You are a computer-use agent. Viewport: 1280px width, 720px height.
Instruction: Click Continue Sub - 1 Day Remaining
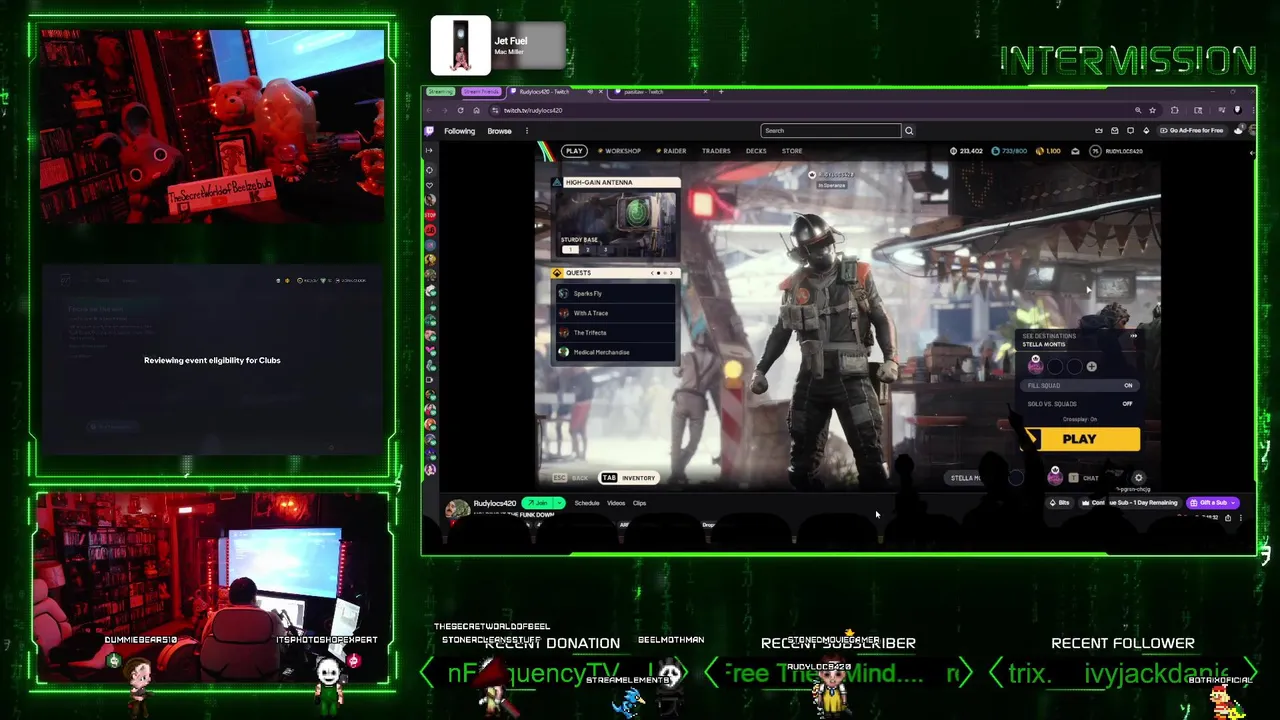pos(1131,503)
